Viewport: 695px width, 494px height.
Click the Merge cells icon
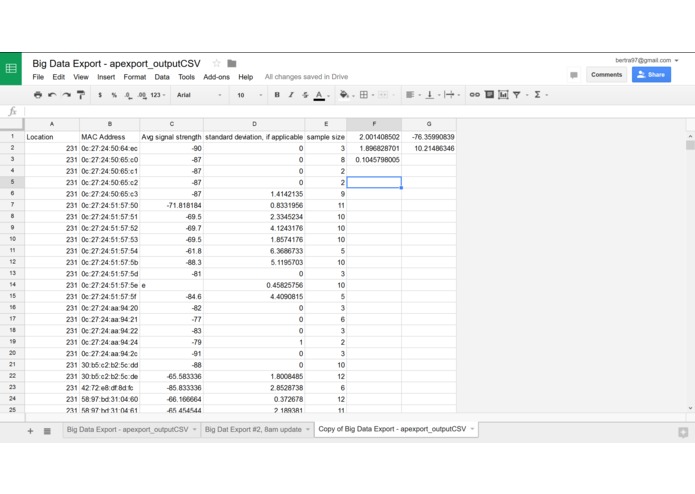pos(383,95)
